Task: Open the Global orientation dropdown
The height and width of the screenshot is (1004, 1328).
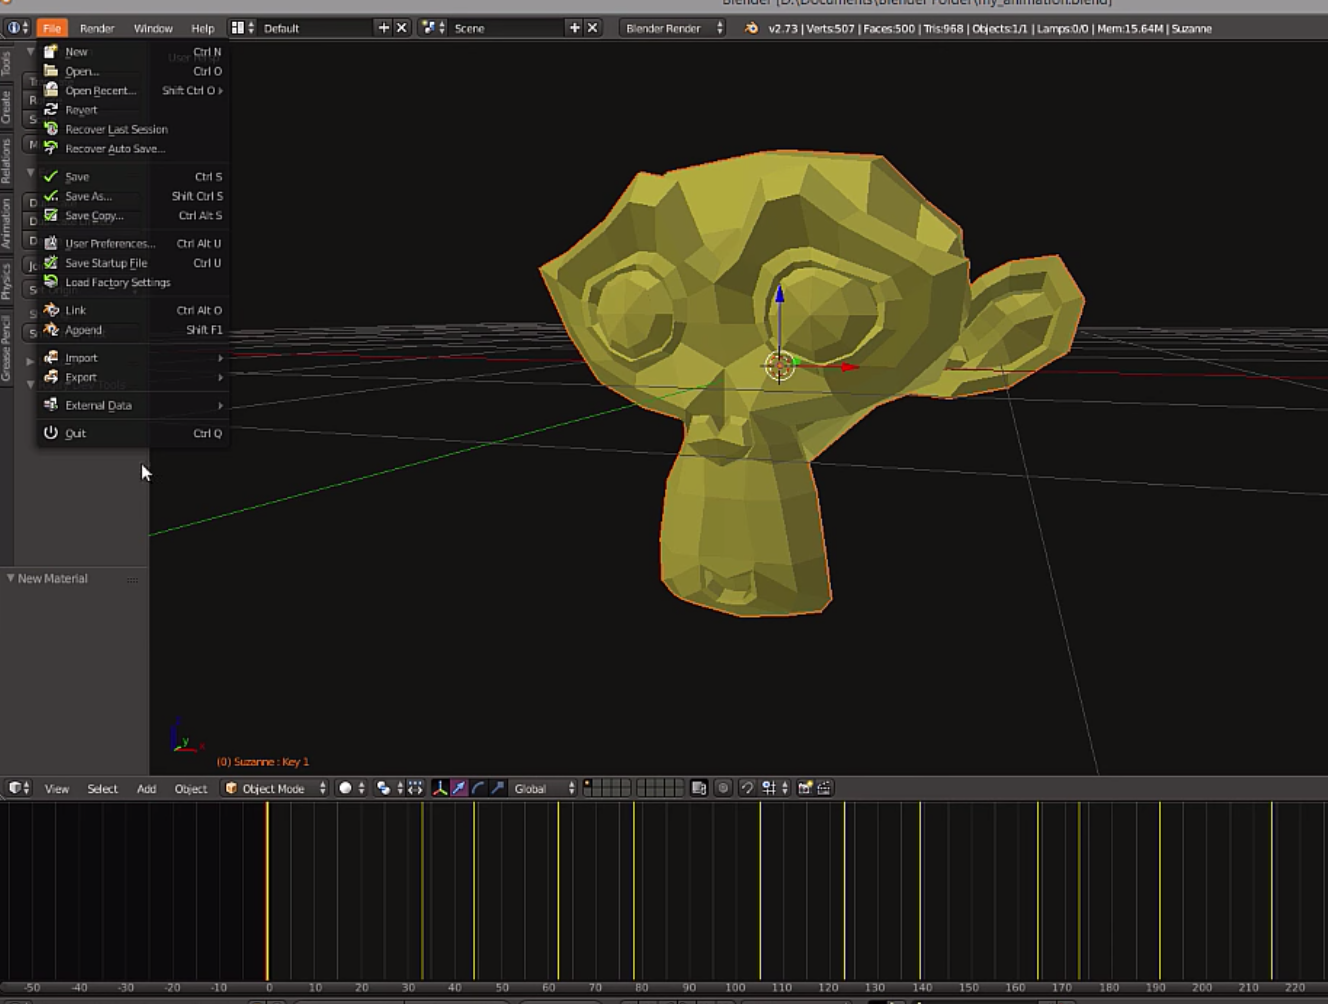Action: [544, 788]
